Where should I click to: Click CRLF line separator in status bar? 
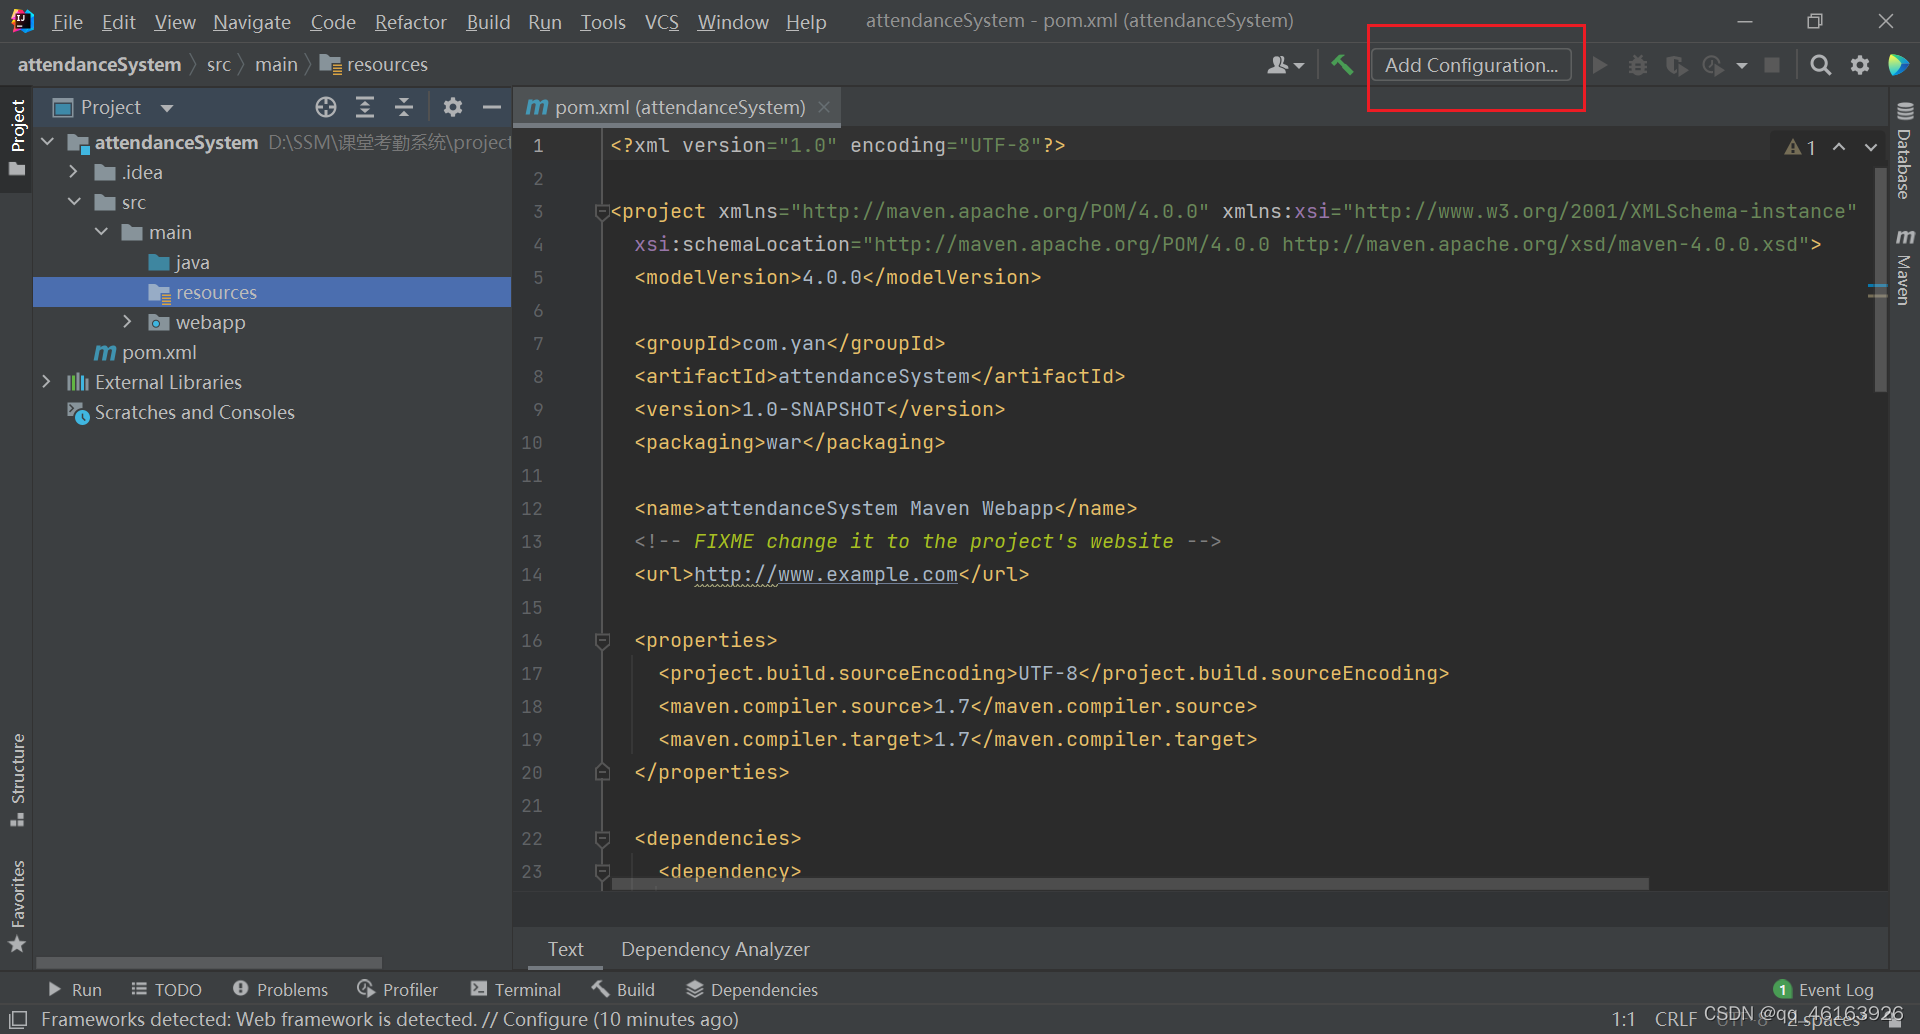point(1676,1019)
